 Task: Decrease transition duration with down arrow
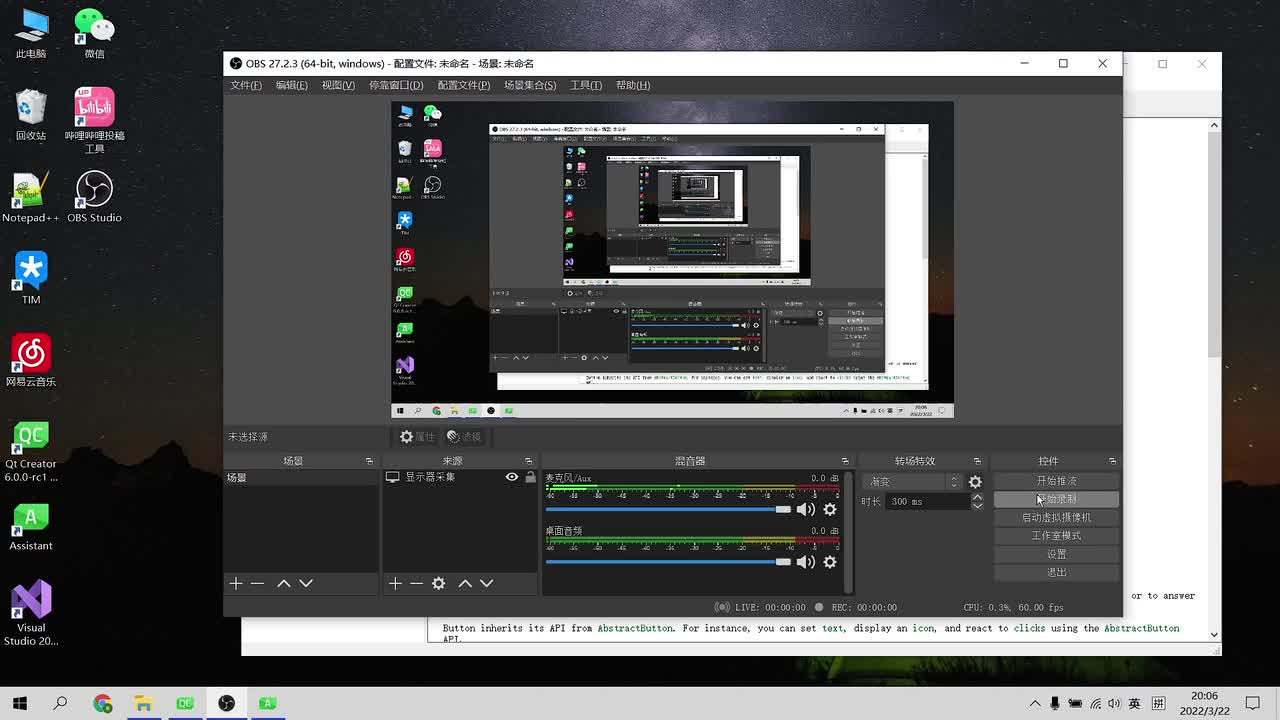click(x=977, y=506)
